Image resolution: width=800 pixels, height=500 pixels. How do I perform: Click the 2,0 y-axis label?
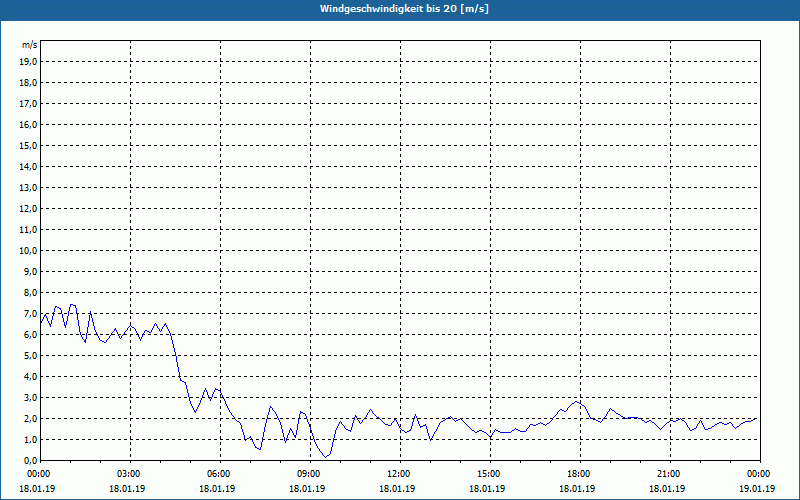(30, 418)
